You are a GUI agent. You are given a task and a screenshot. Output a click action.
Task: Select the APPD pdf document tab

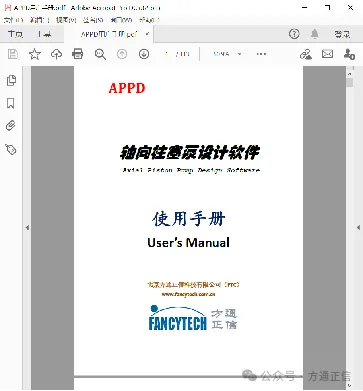click(109, 34)
